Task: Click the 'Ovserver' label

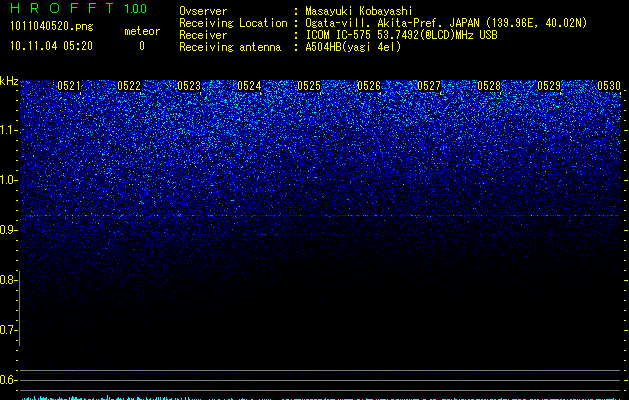Action: pyautogui.click(x=203, y=11)
